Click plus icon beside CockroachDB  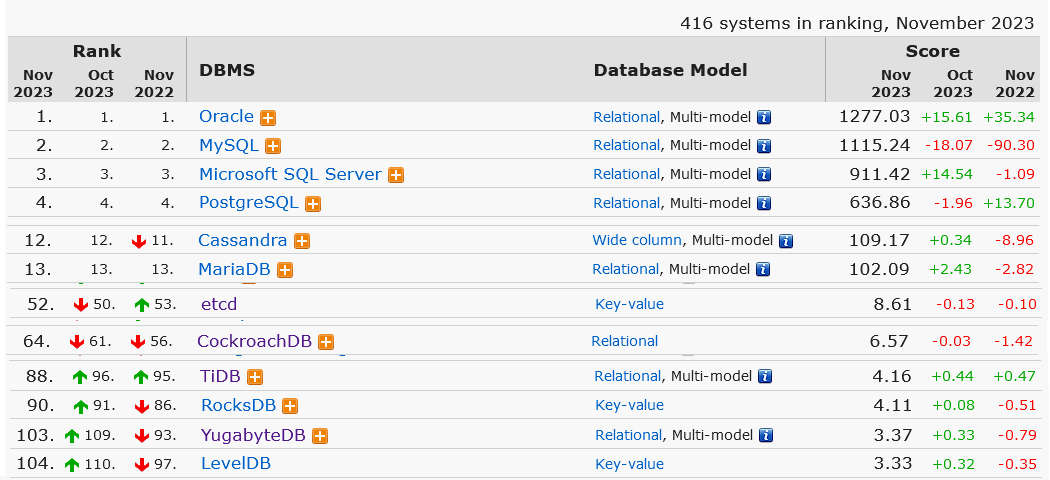coord(326,342)
